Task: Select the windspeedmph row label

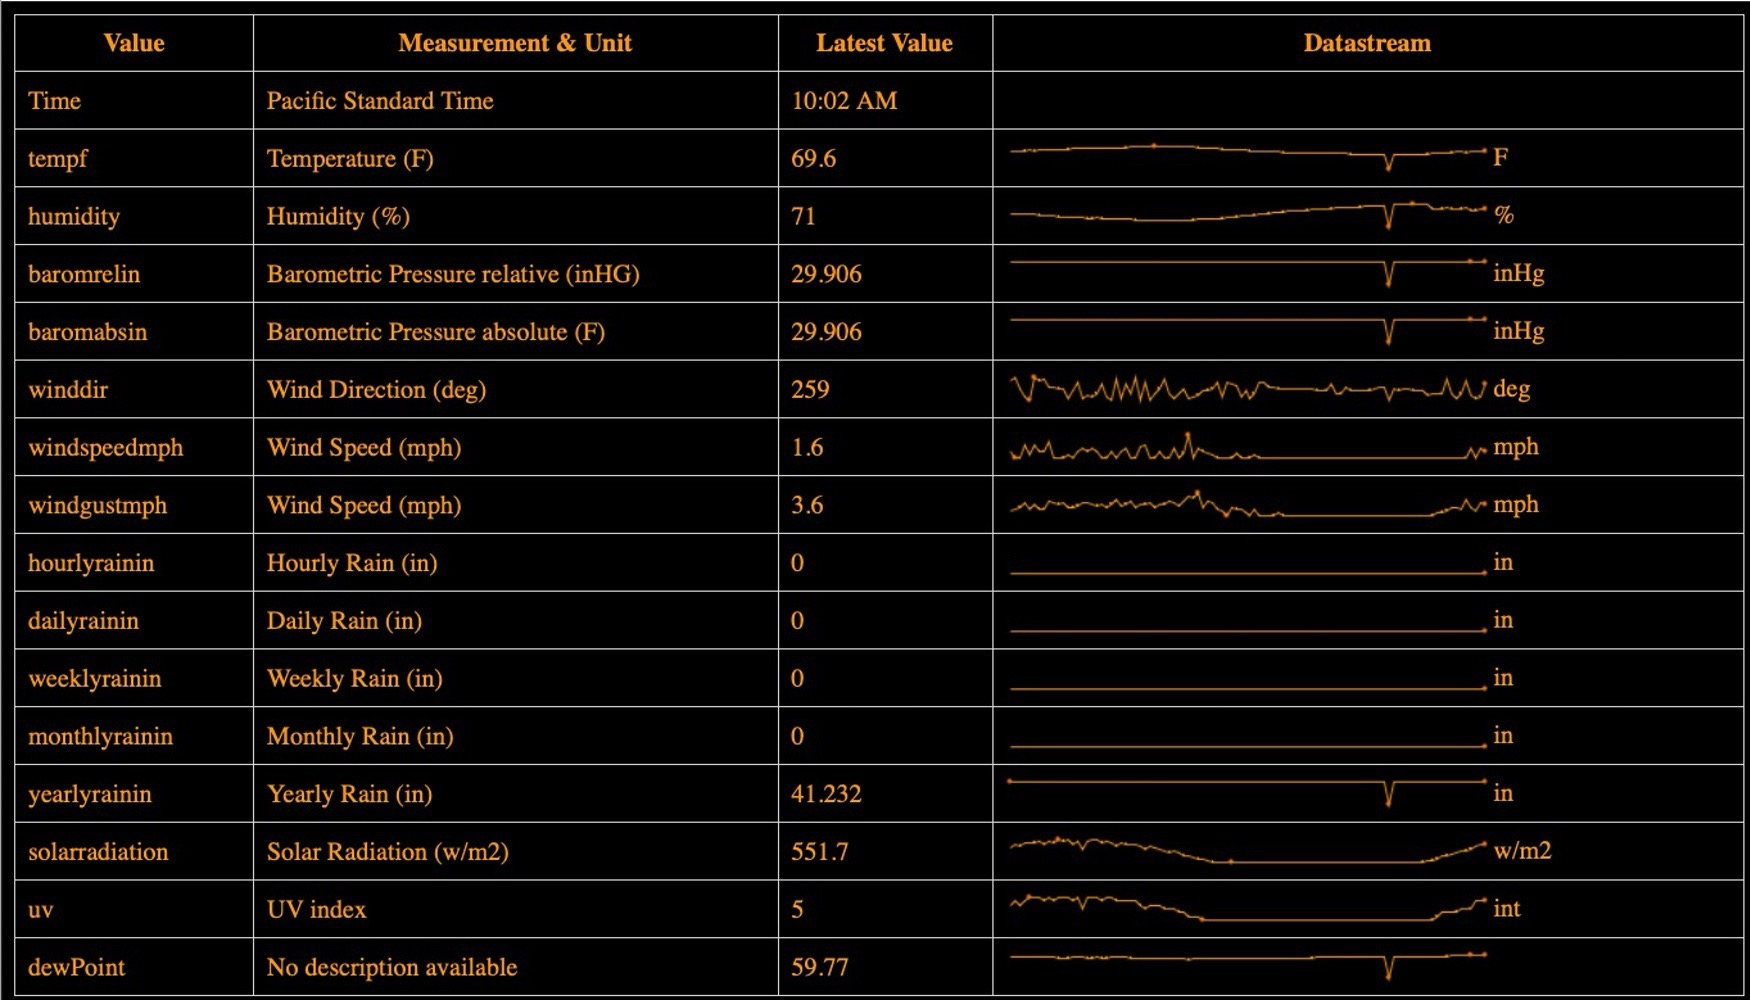Action: [106, 448]
